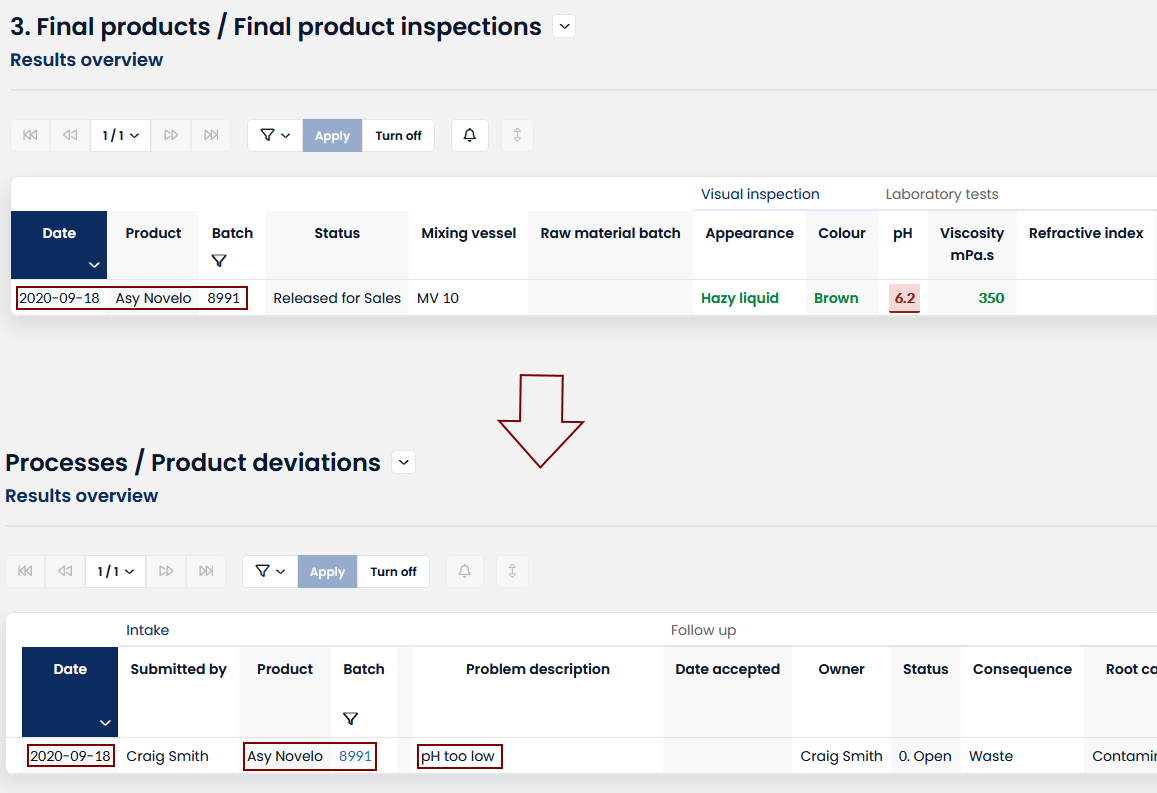Viewport: 1157px width, 793px height.
Task: Expand the Final product inspections title dropdown
Action: click(563, 26)
